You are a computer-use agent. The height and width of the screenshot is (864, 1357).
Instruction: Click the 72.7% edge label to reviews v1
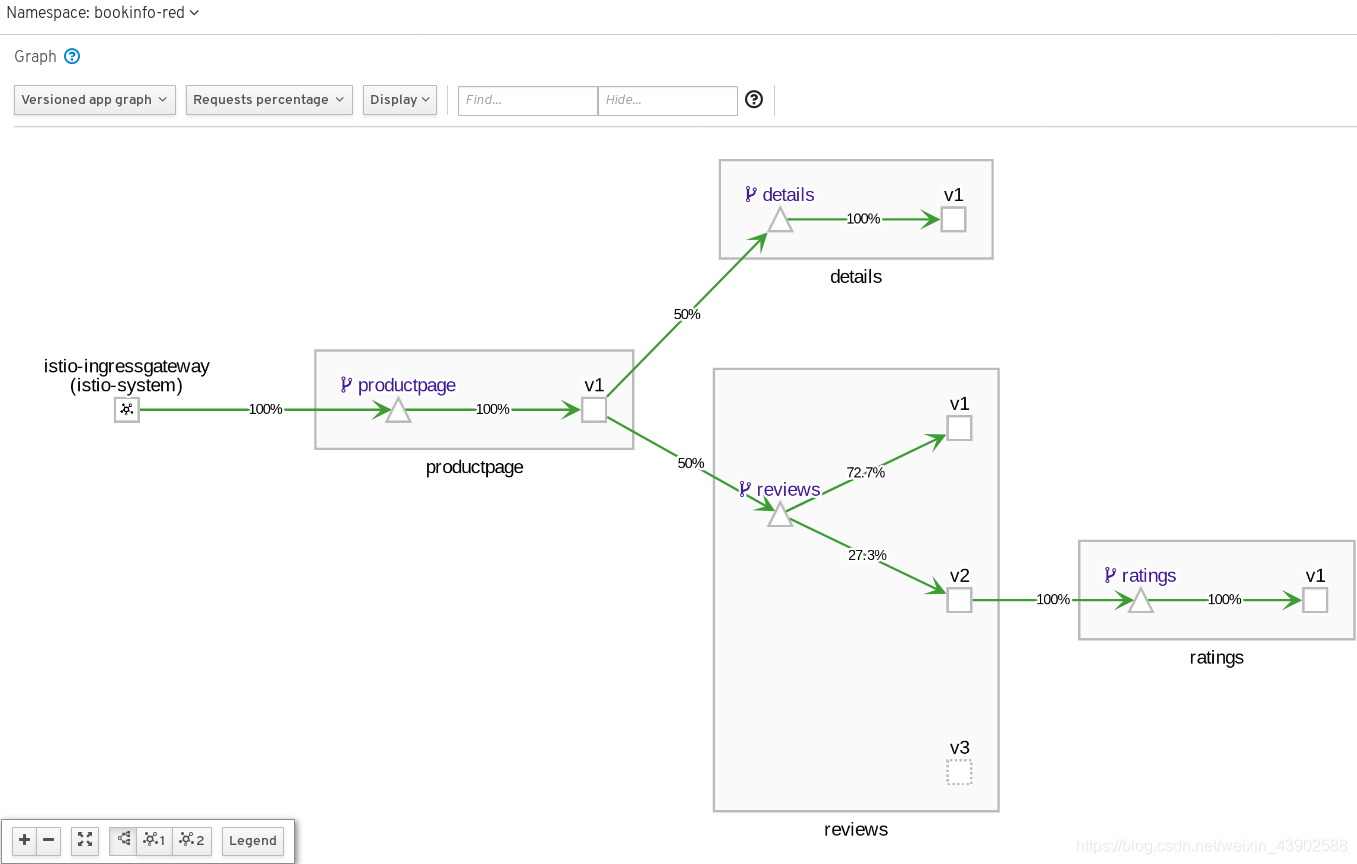pyautogui.click(x=866, y=473)
